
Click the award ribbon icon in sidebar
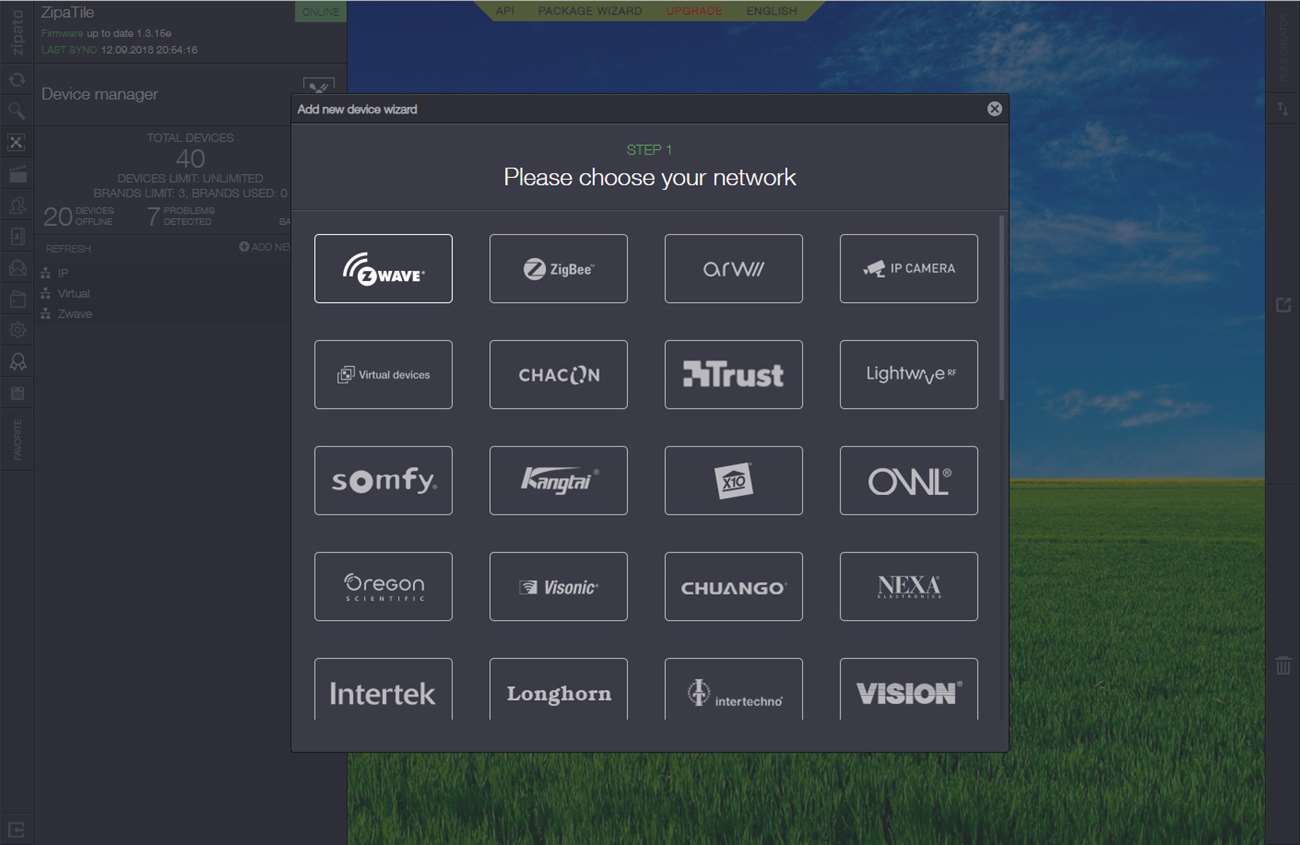(x=17, y=361)
